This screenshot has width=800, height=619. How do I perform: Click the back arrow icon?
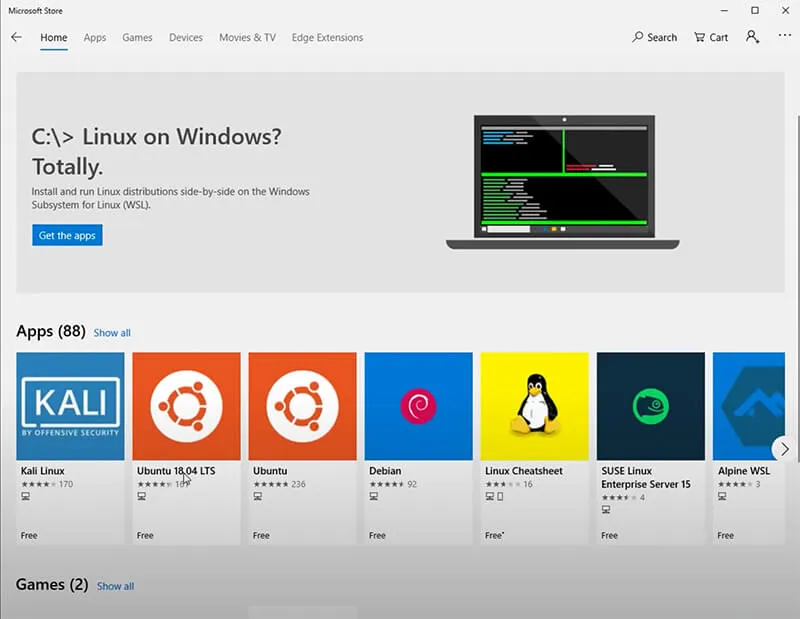click(x=16, y=37)
